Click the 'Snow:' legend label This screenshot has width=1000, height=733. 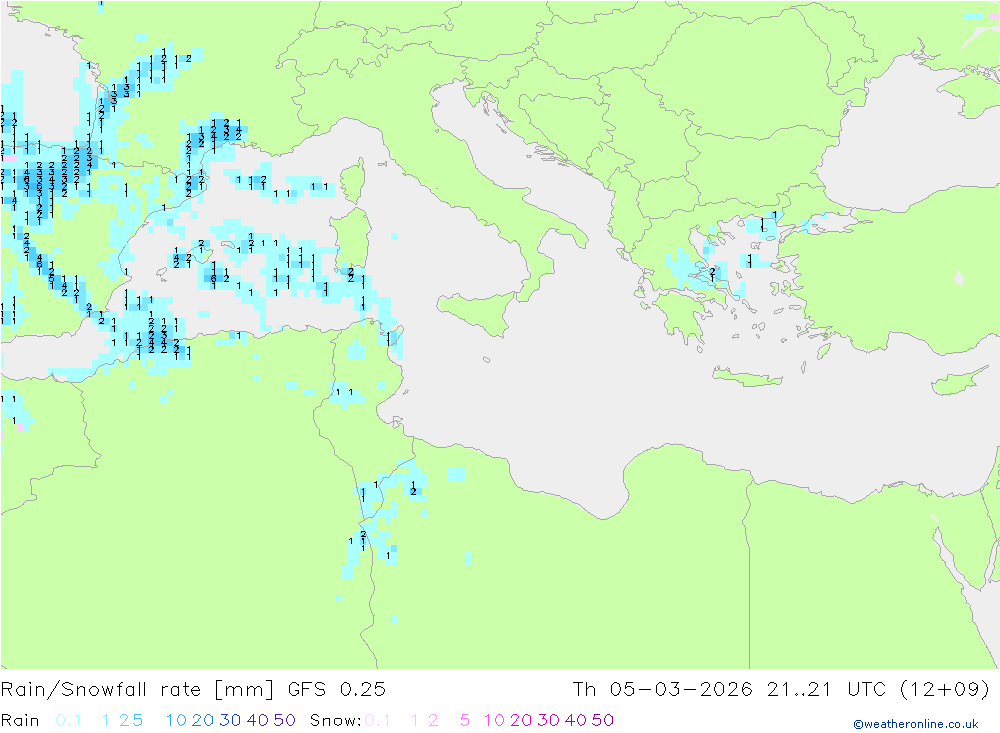pos(335,720)
